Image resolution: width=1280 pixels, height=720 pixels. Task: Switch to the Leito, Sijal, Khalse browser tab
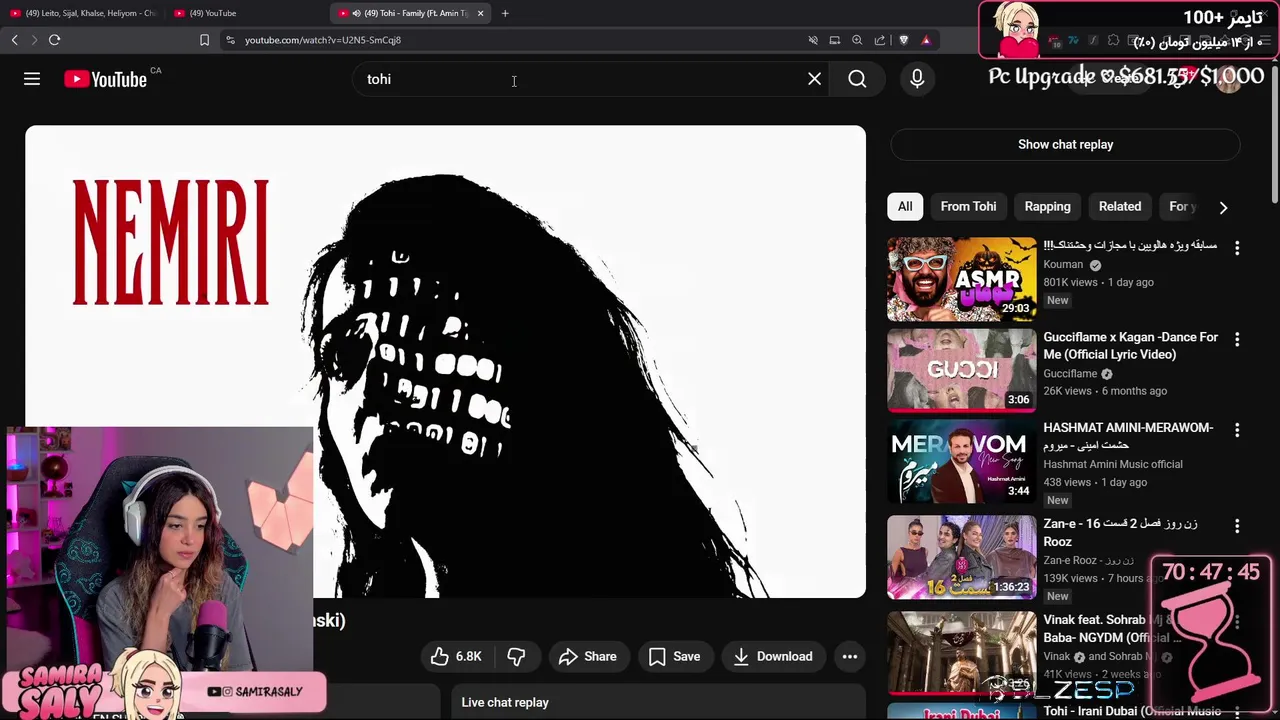(84, 13)
